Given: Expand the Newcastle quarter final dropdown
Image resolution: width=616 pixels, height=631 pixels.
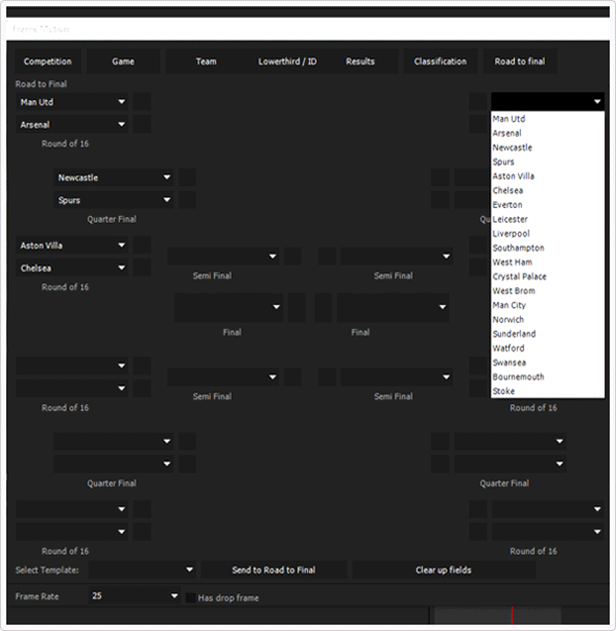Looking at the screenshot, I should point(113,177).
